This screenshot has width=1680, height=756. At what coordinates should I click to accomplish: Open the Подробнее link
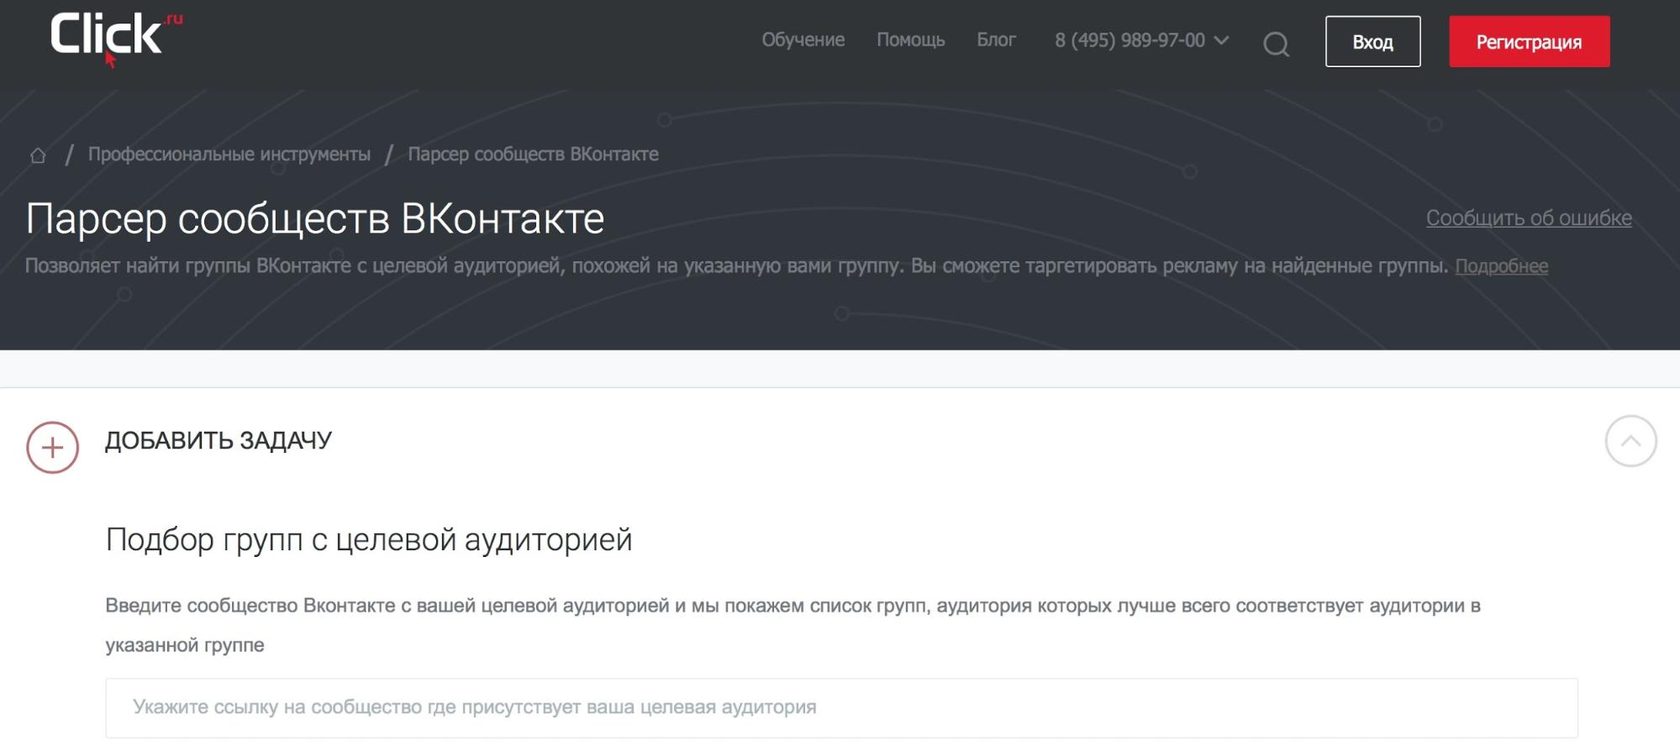click(x=1501, y=266)
